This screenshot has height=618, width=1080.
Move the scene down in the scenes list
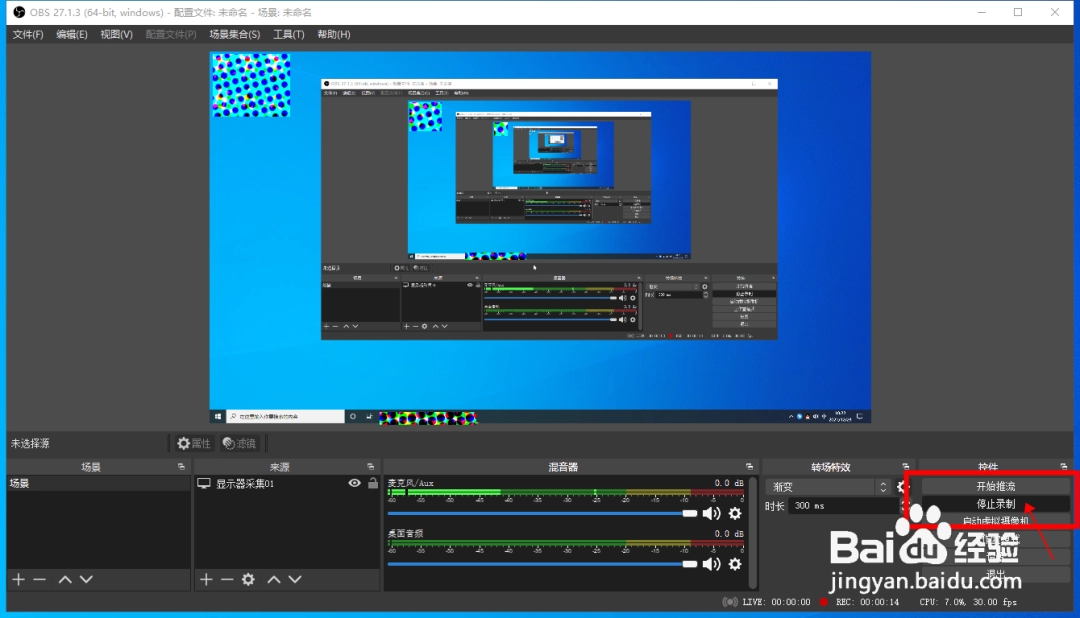[86, 579]
